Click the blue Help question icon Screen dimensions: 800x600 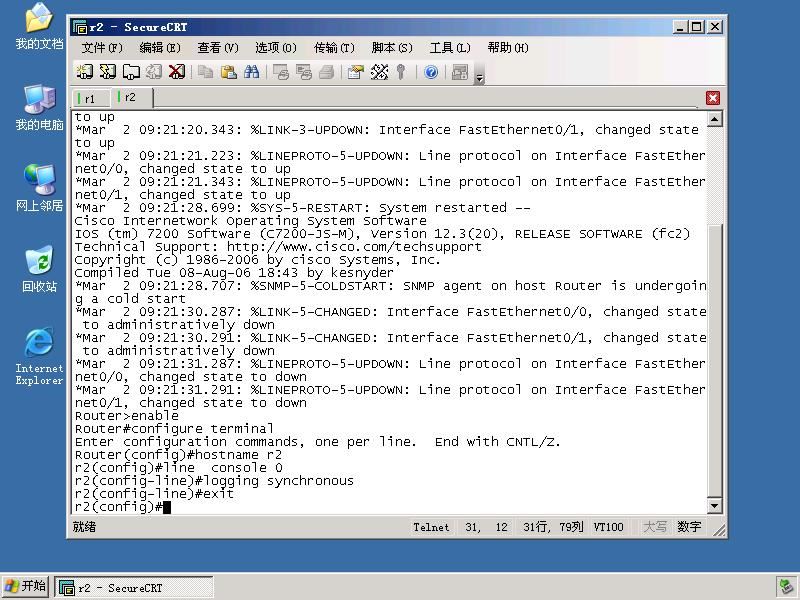coord(431,72)
